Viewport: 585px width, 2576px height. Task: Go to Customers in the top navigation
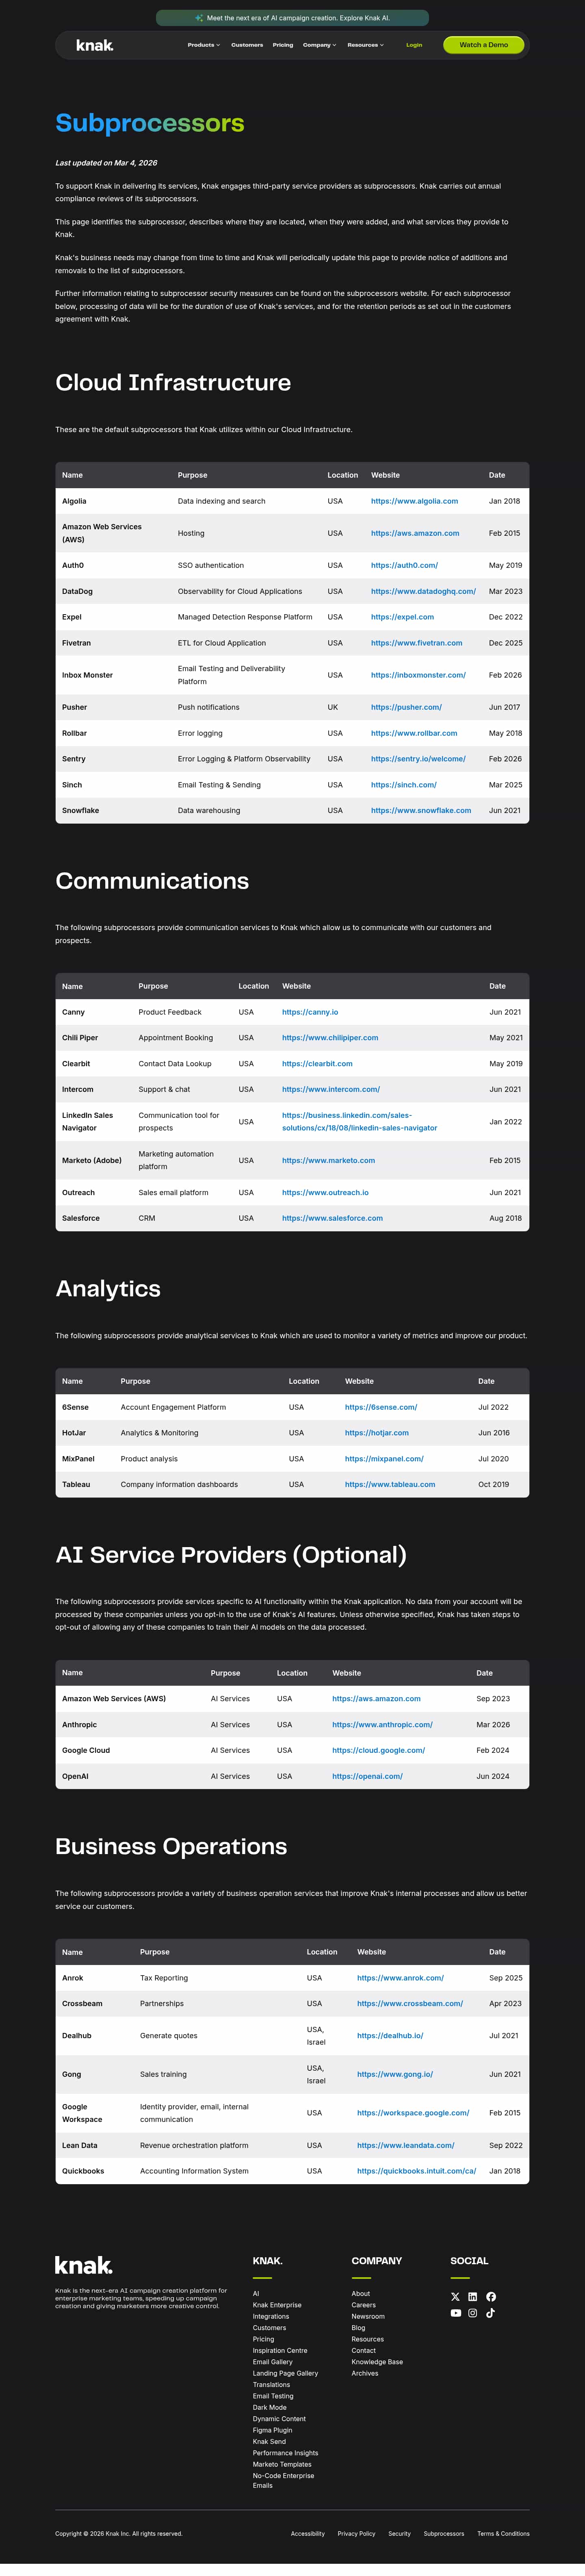pyautogui.click(x=247, y=45)
